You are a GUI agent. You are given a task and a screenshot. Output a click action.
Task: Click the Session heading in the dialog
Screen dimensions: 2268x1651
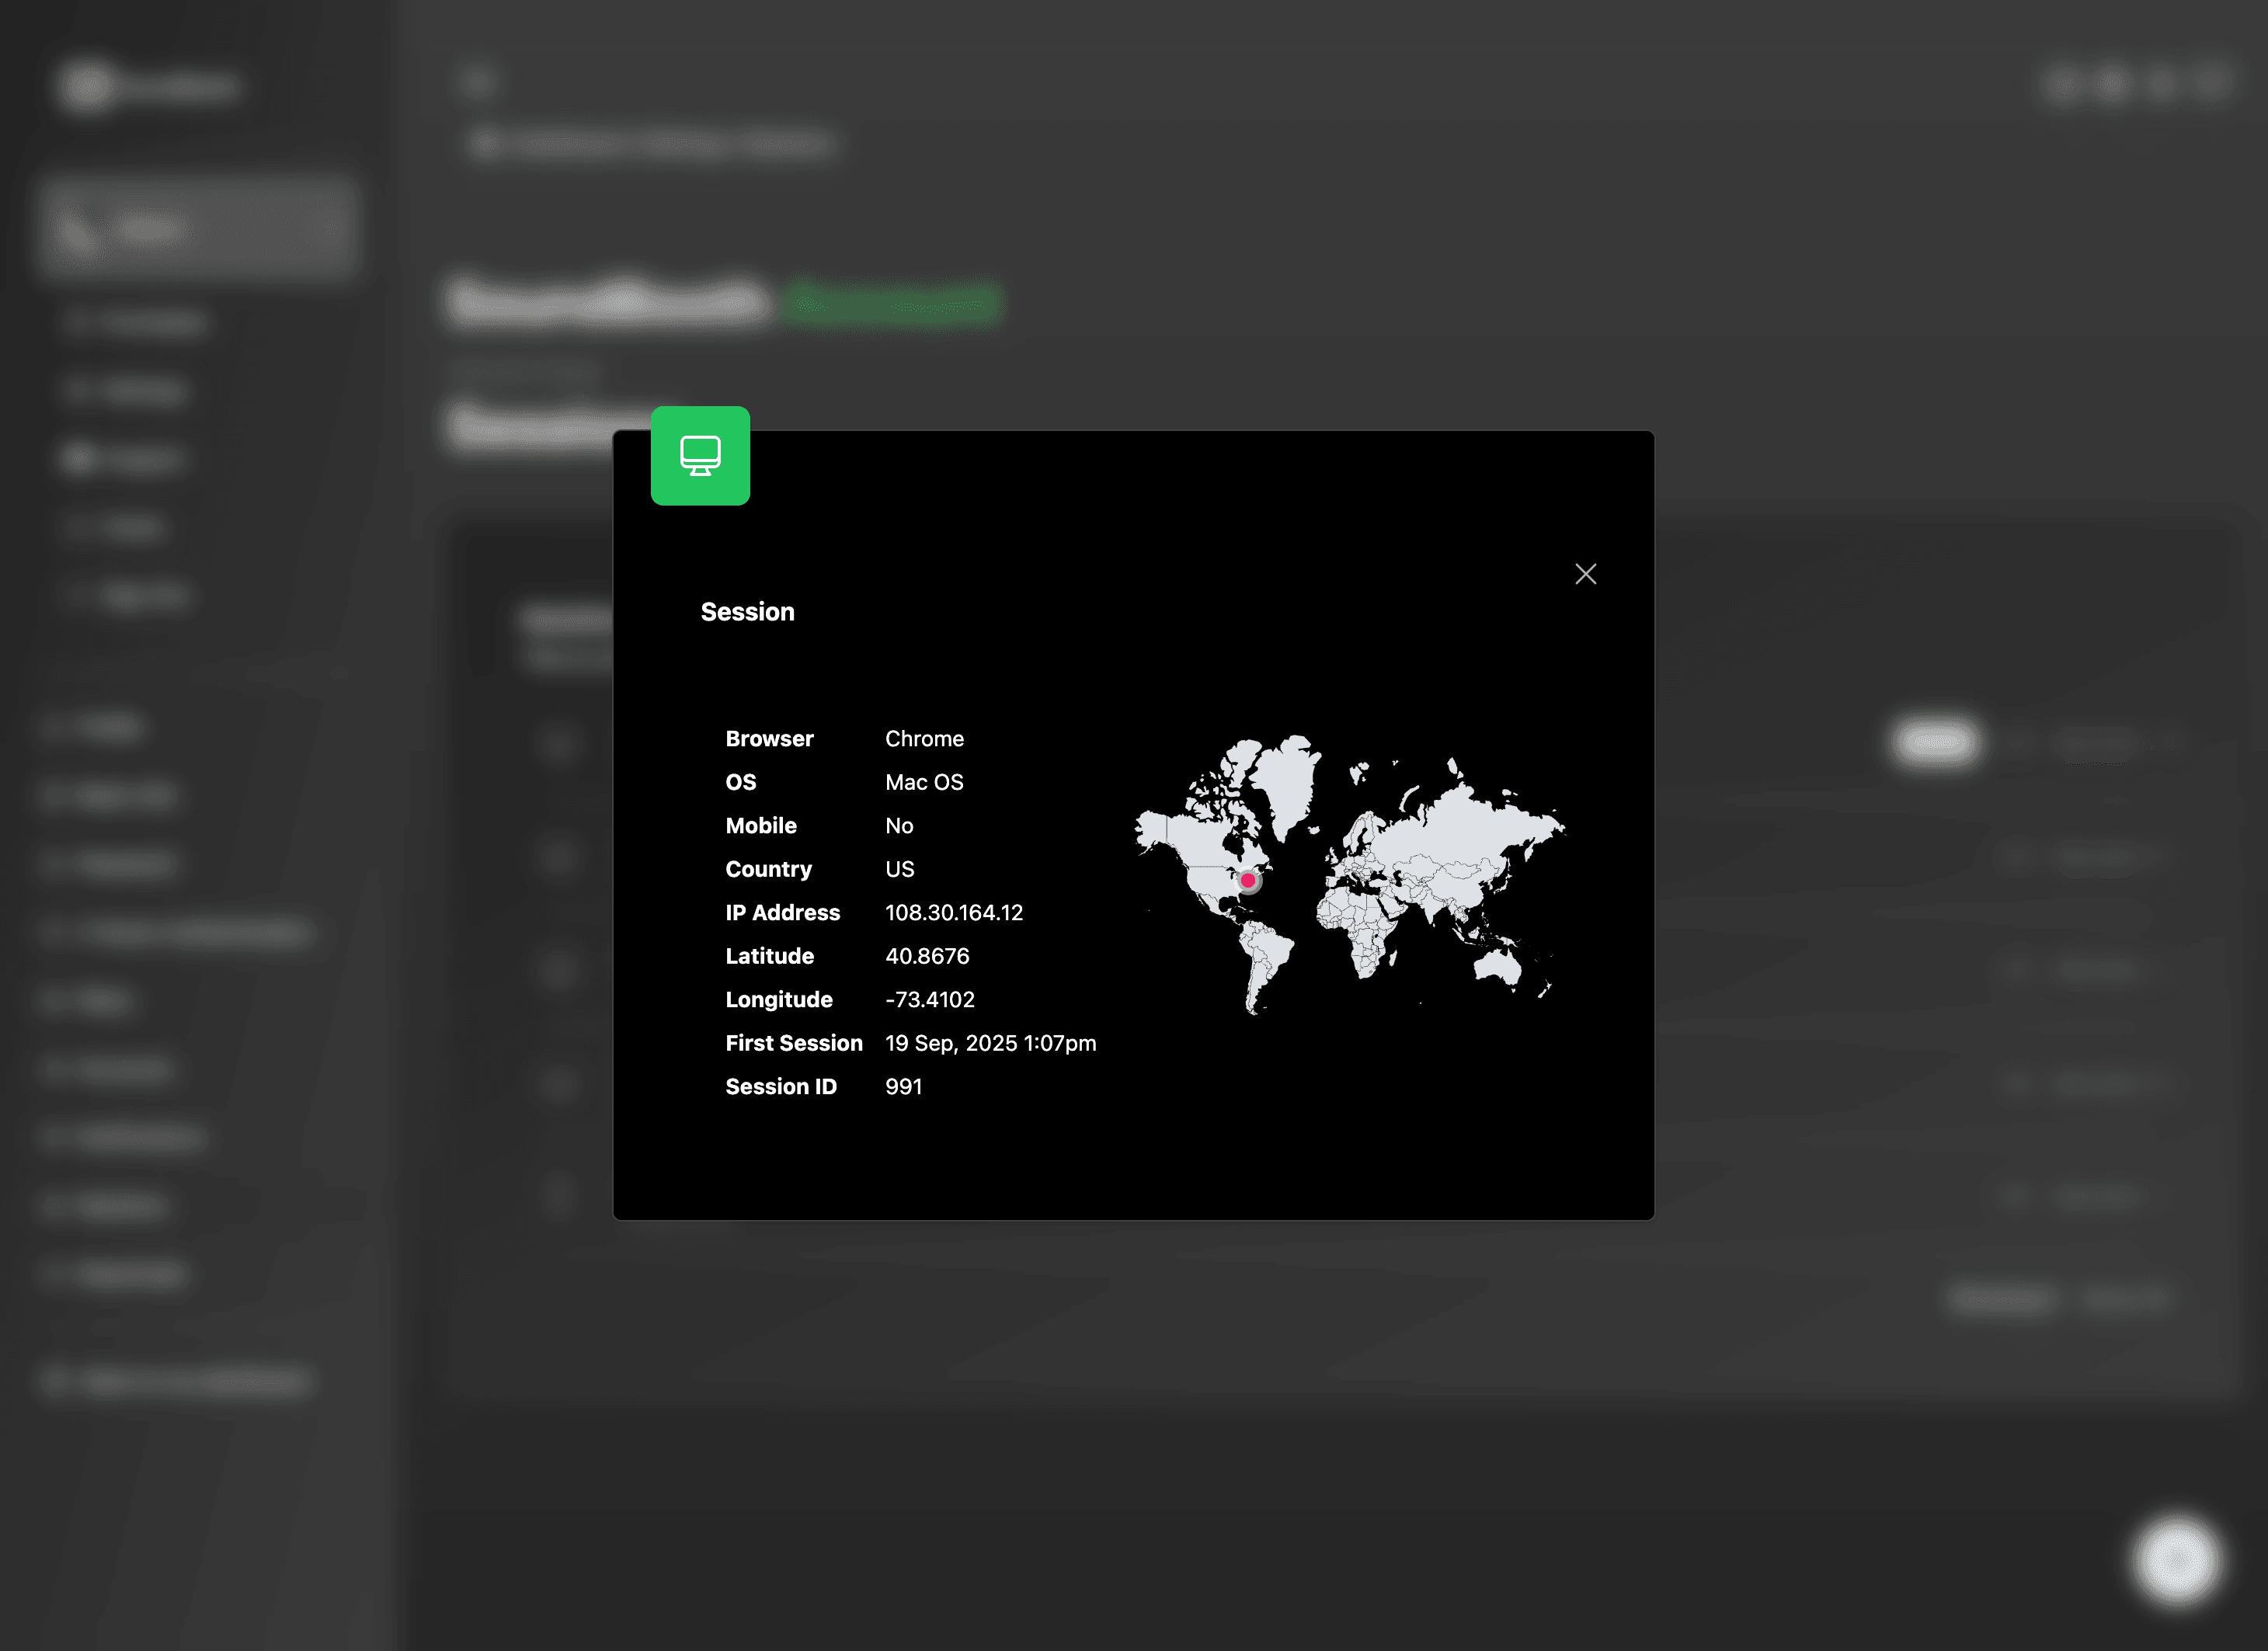coord(747,611)
